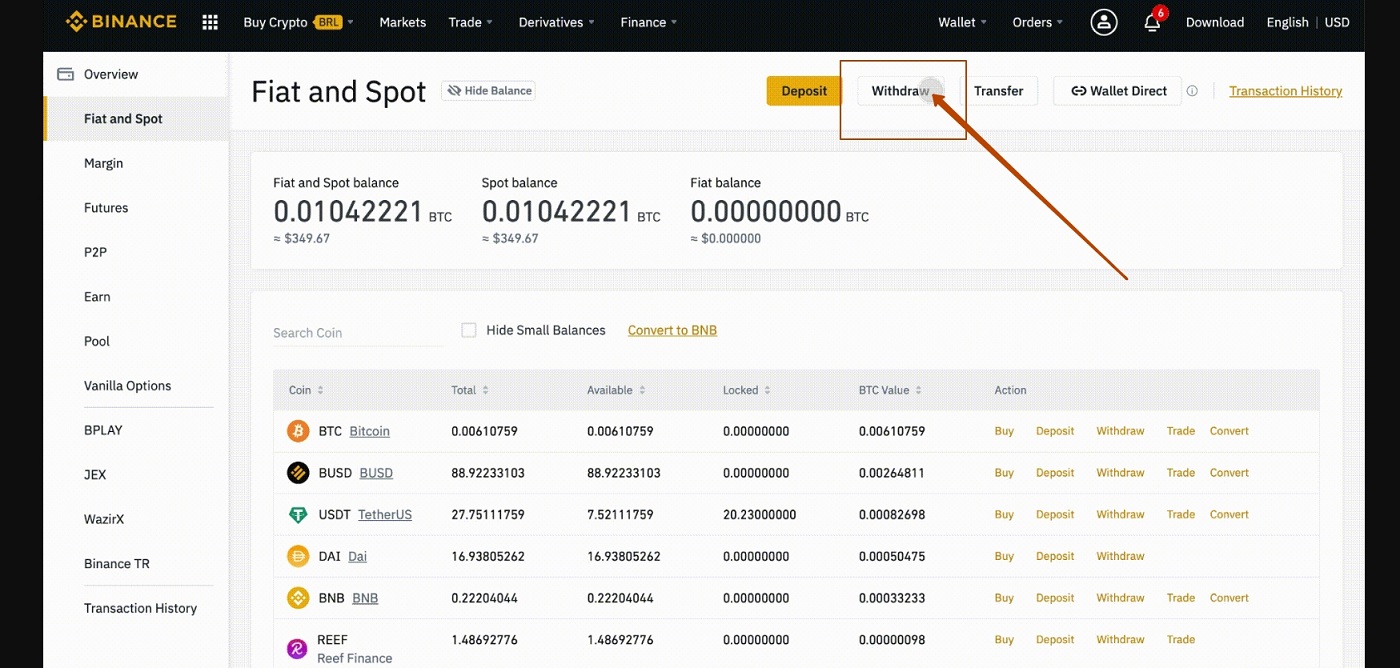Click the yellow Deposit button
The image size is (1400, 668).
tap(804, 91)
